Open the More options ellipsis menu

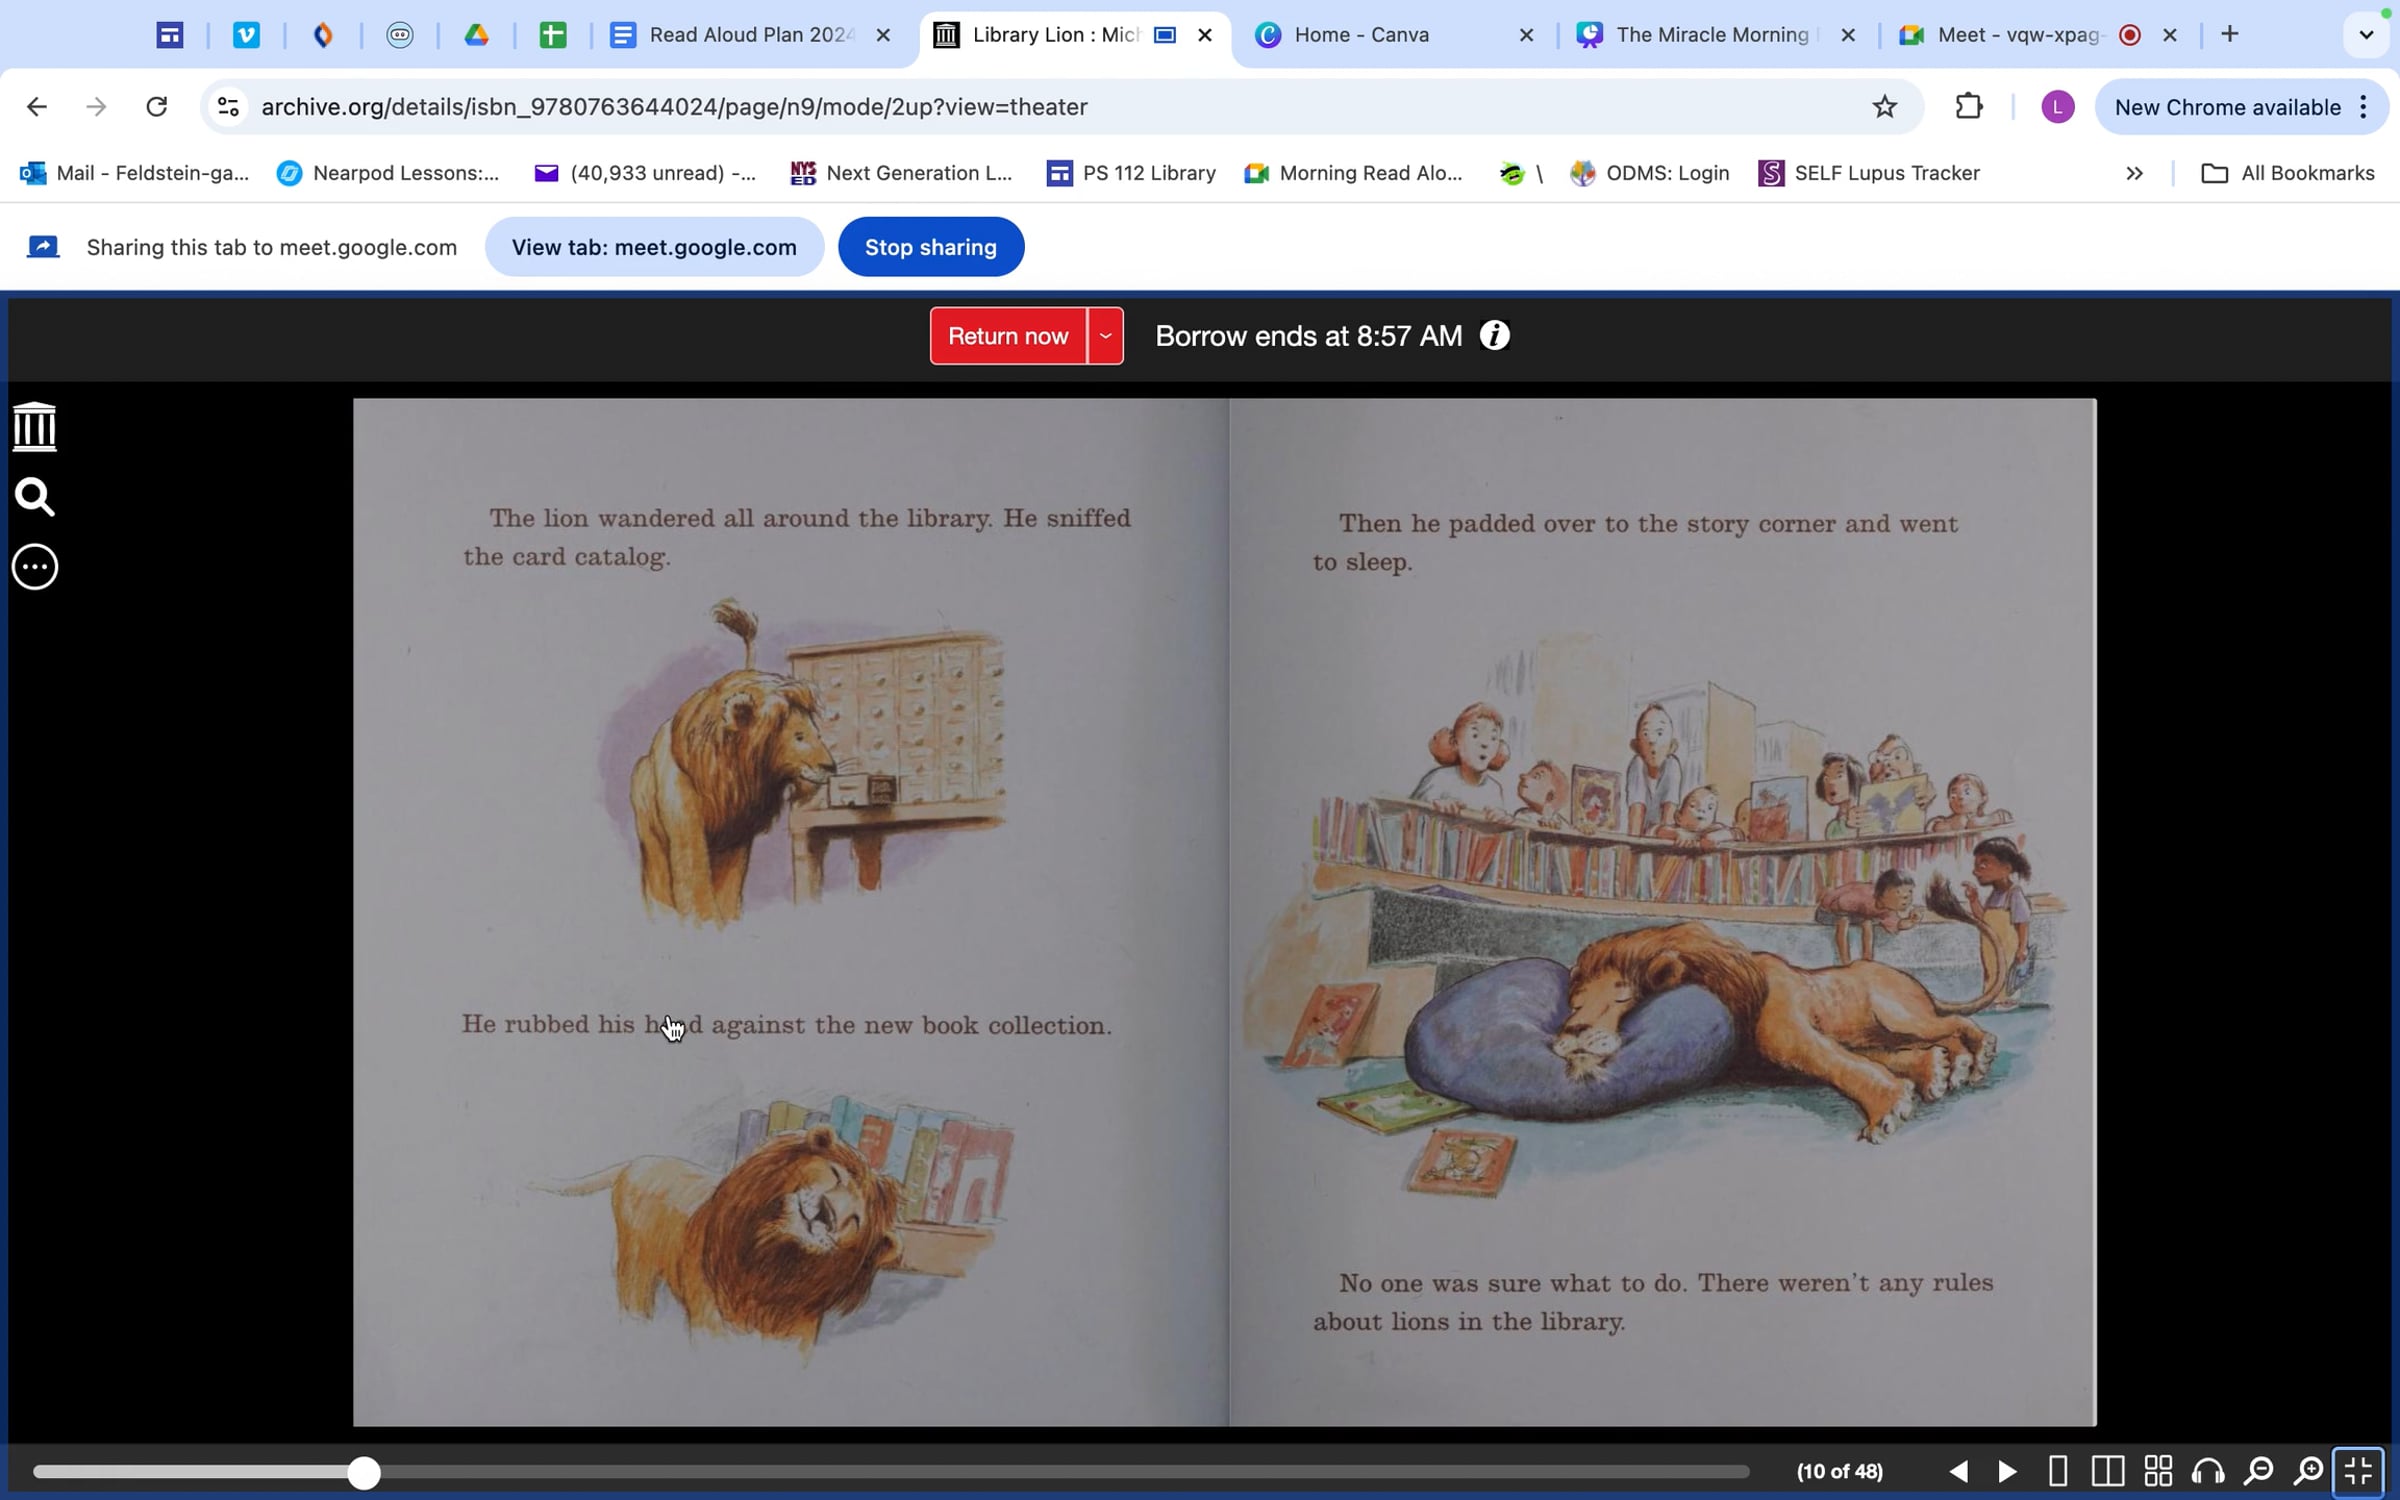(34, 567)
